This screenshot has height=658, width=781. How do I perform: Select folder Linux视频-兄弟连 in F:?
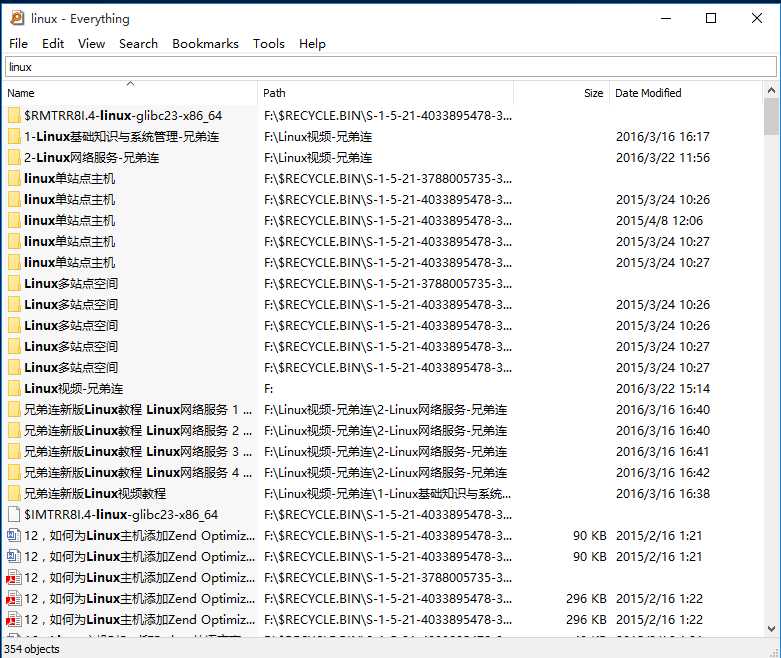(74, 389)
